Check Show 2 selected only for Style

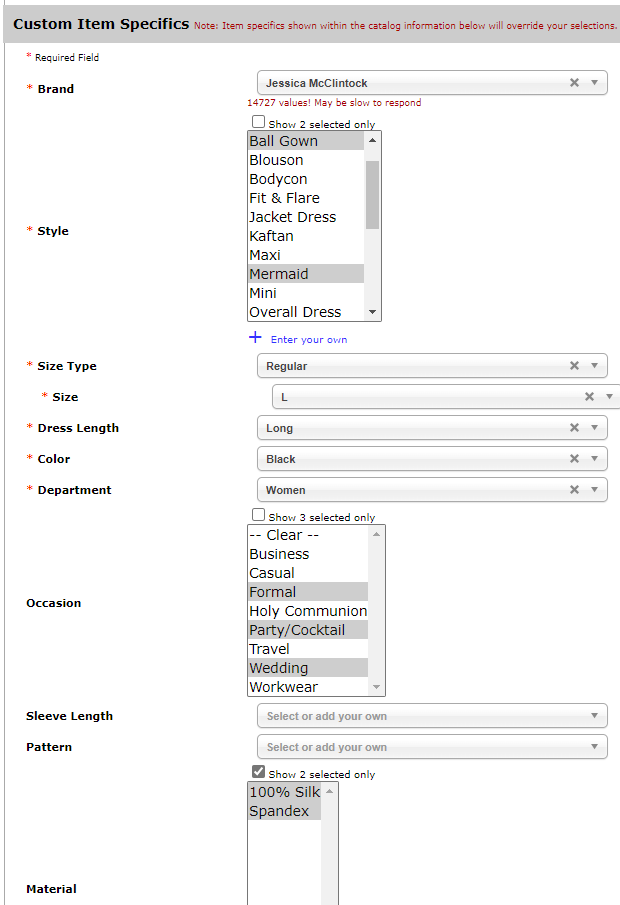[258, 122]
